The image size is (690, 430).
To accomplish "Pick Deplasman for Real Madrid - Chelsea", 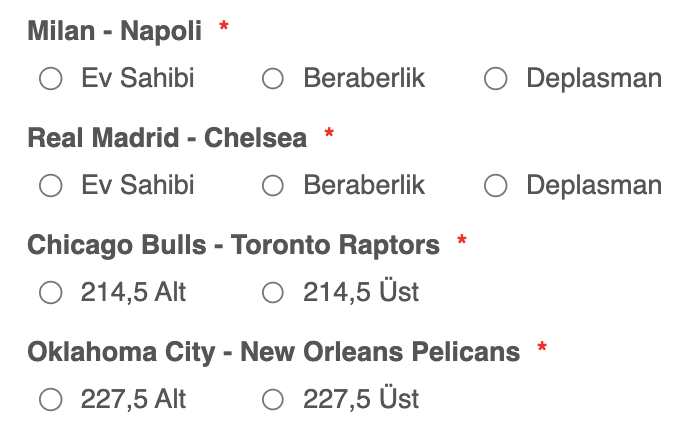I will coord(495,185).
